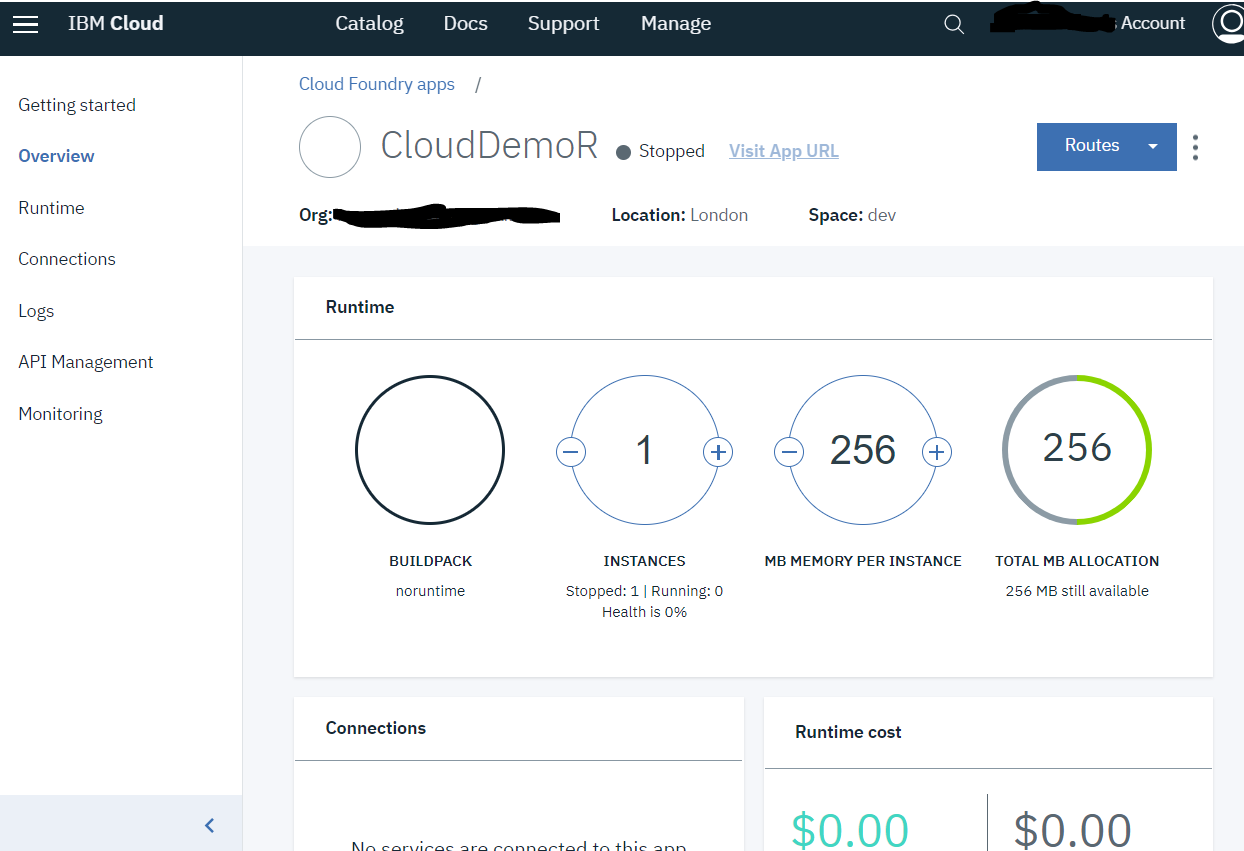Image resolution: width=1244 pixels, height=851 pixels.
Task: Decrease MB memory per instance
Action: click(x=789, y=452)
